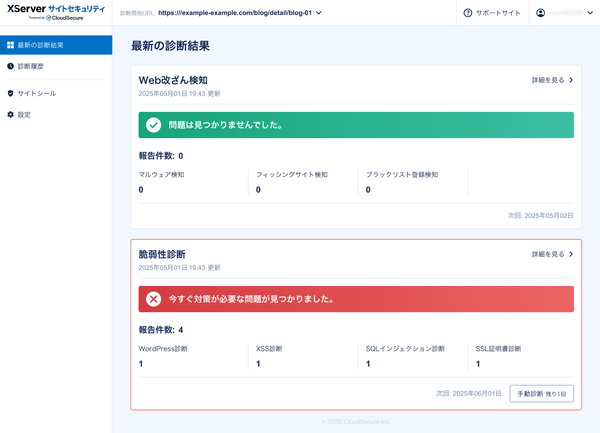Click the サイトシール shield icon

pyautogui.click(x=10, y=93)
